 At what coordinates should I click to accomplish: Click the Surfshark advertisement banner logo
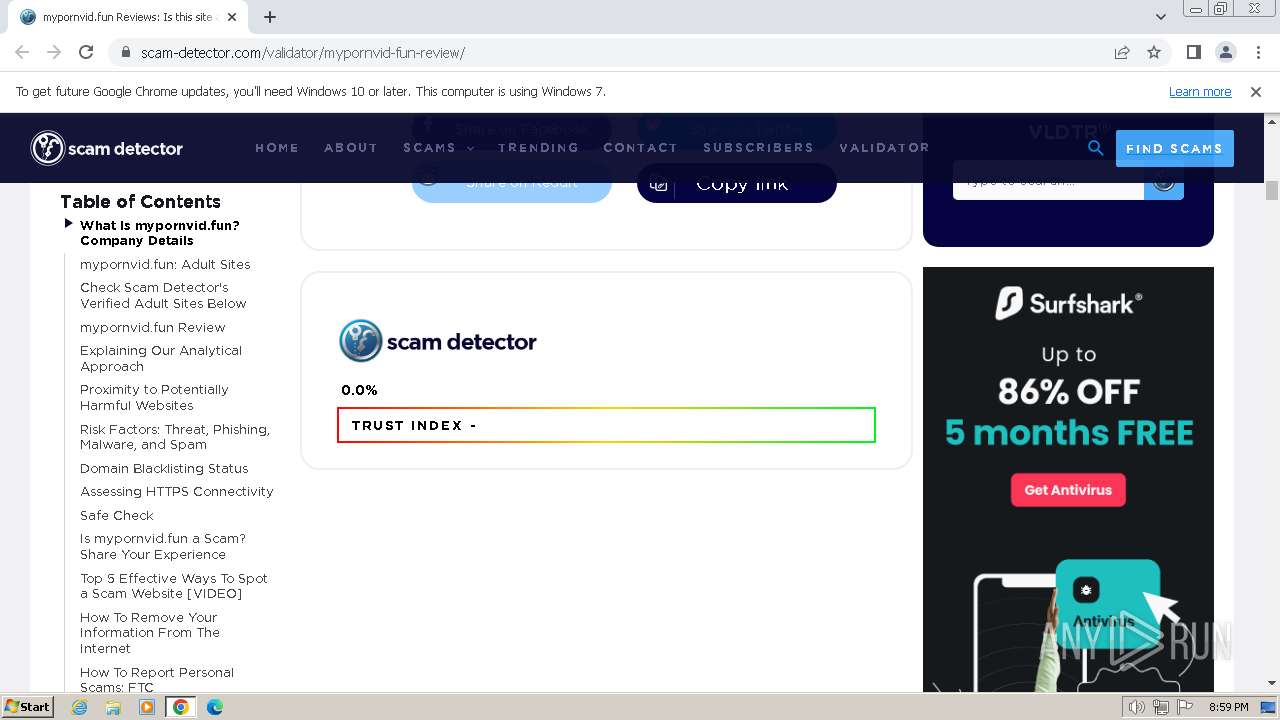click(x=1068, y=303)
